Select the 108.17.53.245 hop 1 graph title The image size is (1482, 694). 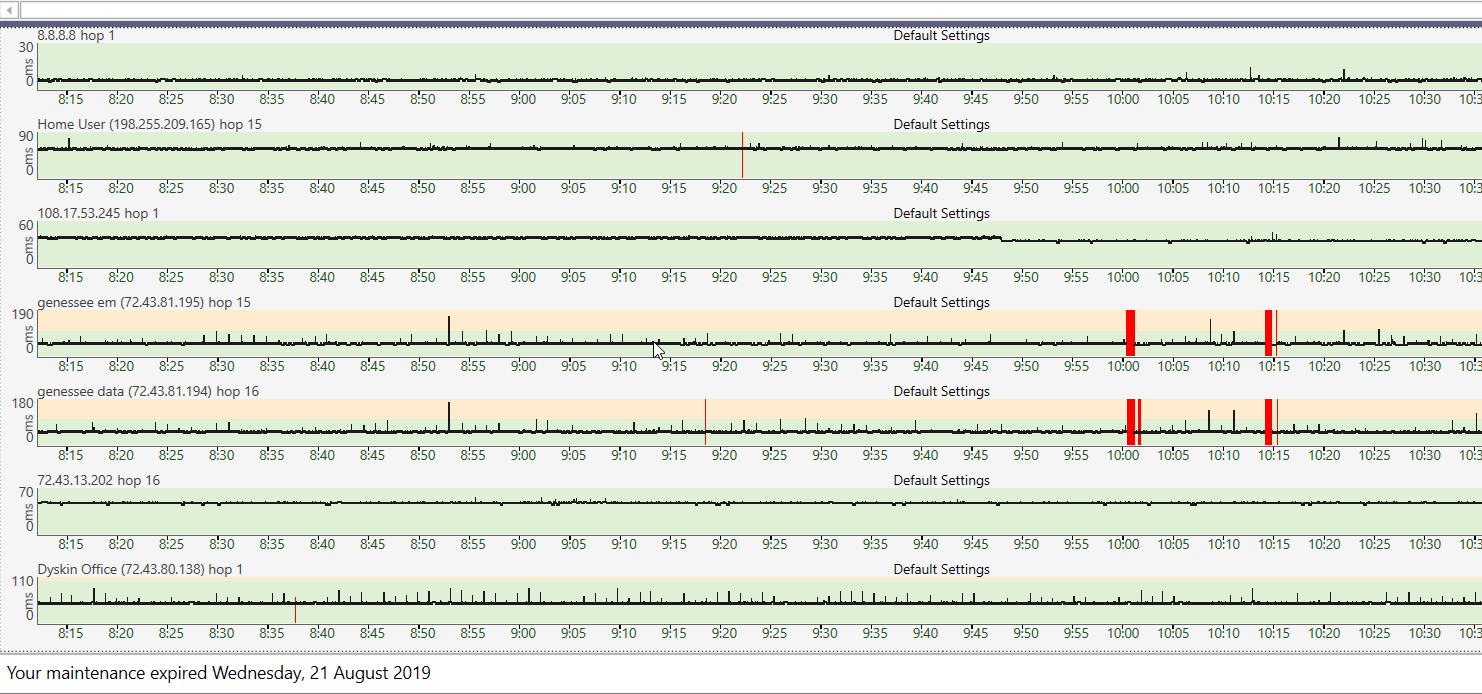tap(98, 213)
